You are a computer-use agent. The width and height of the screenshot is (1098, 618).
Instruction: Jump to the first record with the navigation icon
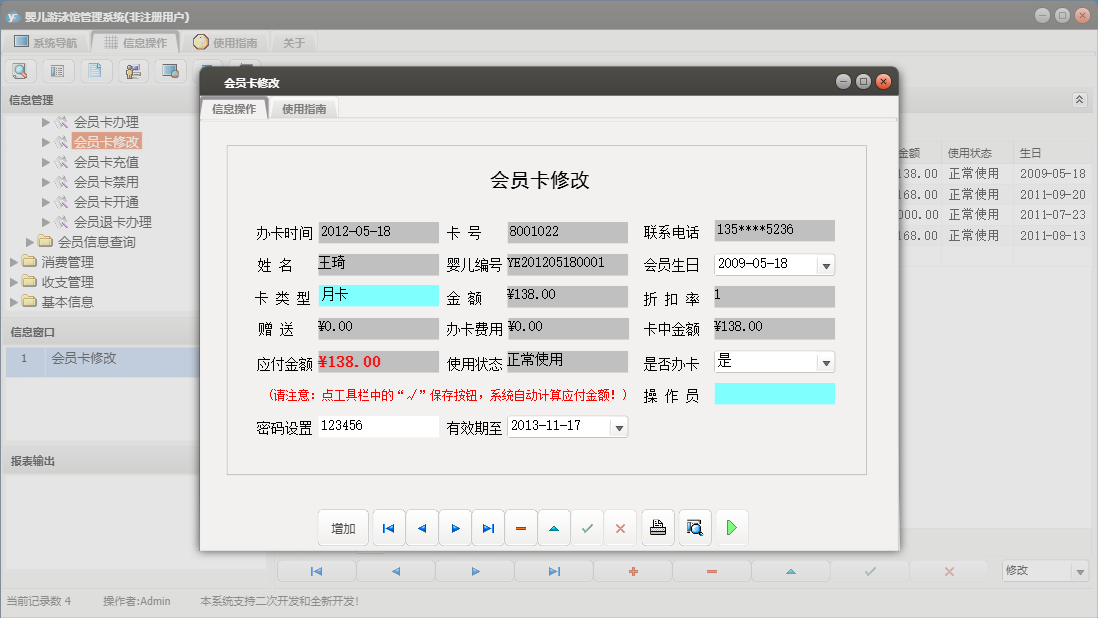point(388,527)
